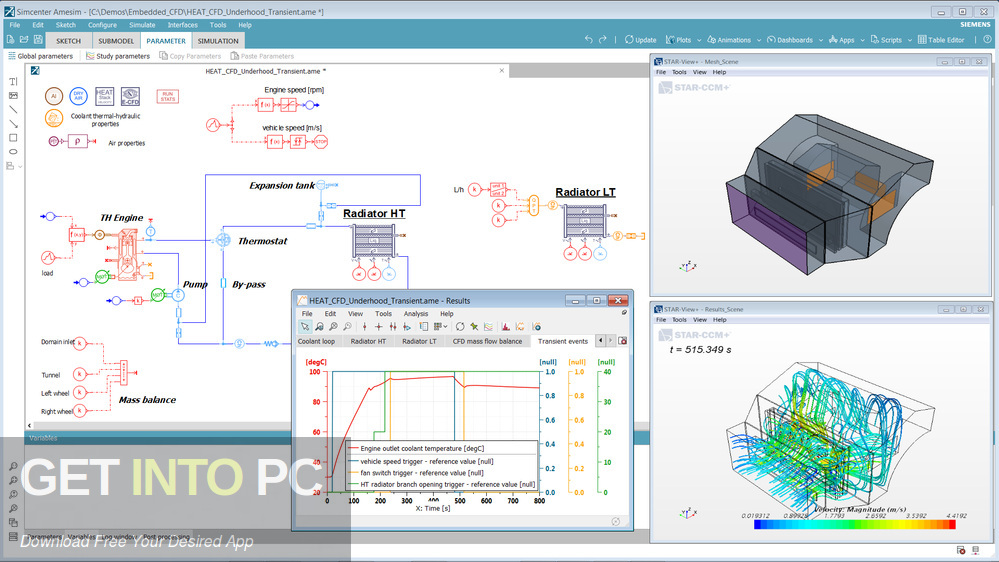Click the single vertical cursor icon in the Results toolbar
Viewport: 999px width, 562px height.
[364, 326]
